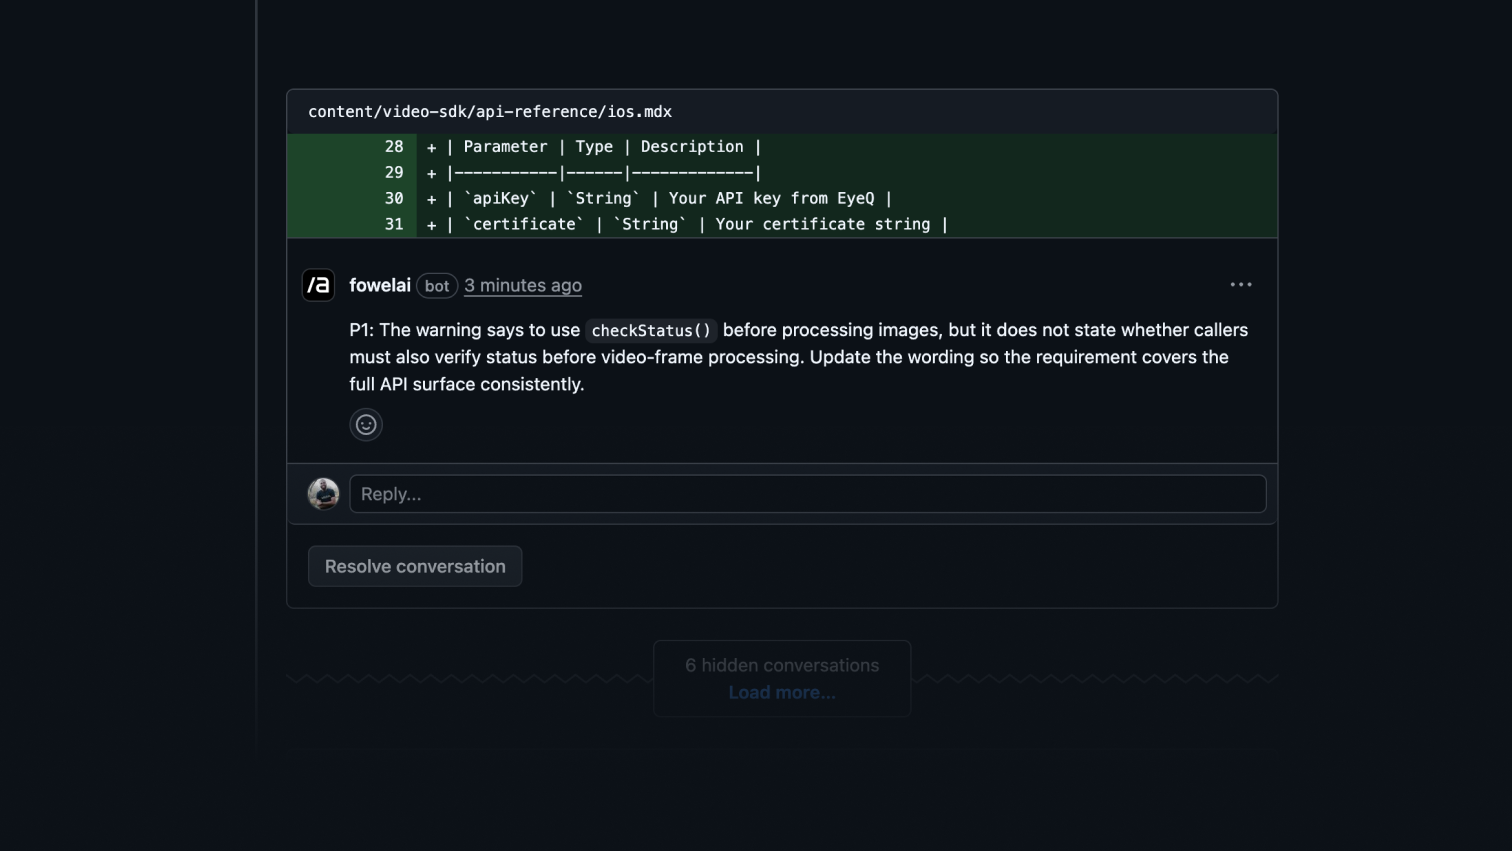Image resolution: width=1512 pixels, height=851 pixels.
Task: Load more hidden conversations
Action: click(782, 692)
